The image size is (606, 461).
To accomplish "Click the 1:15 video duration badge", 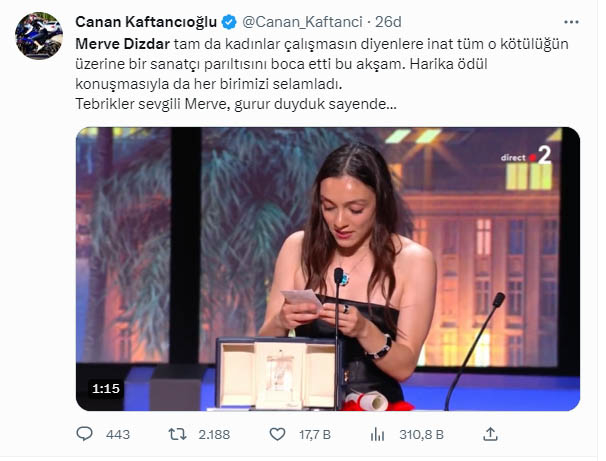I will click(x=106, y=387).
